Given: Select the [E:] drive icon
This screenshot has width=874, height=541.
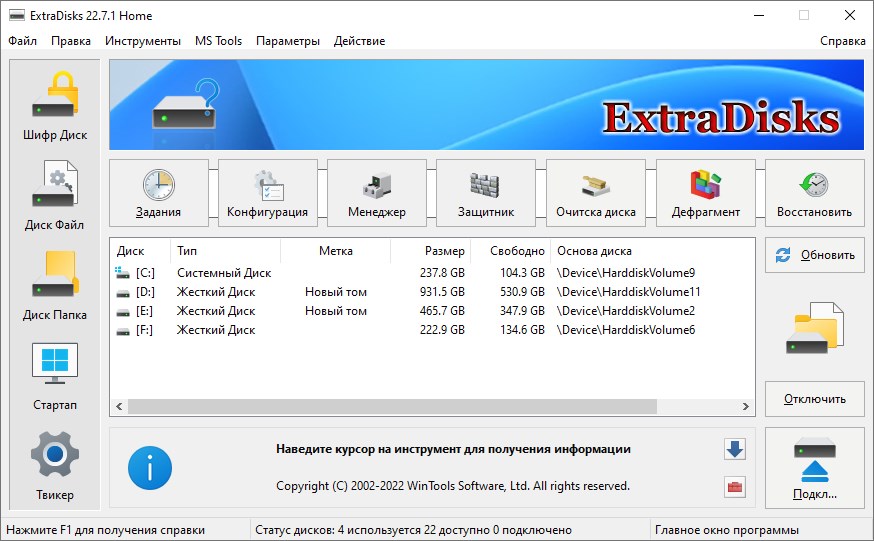Looking at the screenshot, I should point(122,311).
